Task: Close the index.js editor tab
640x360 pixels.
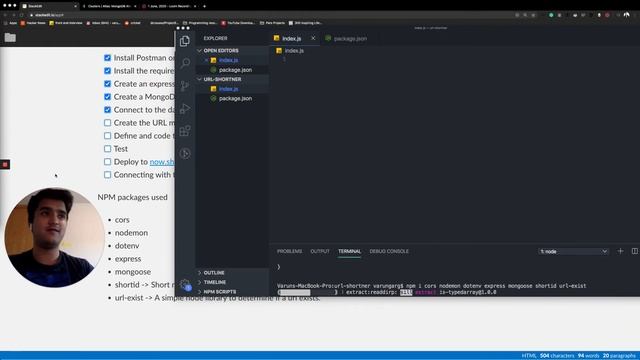Action: click(x=313, y=38)
